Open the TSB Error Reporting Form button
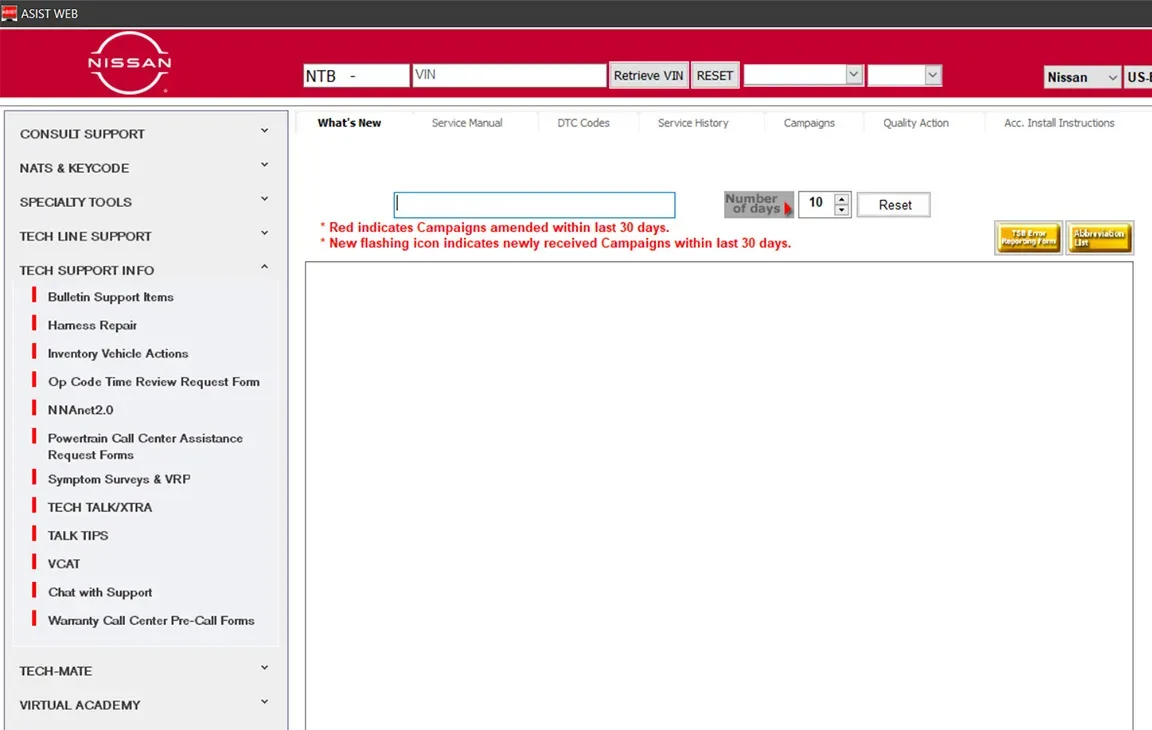This screenshot has height=730, width=1152. [1028, 237]
